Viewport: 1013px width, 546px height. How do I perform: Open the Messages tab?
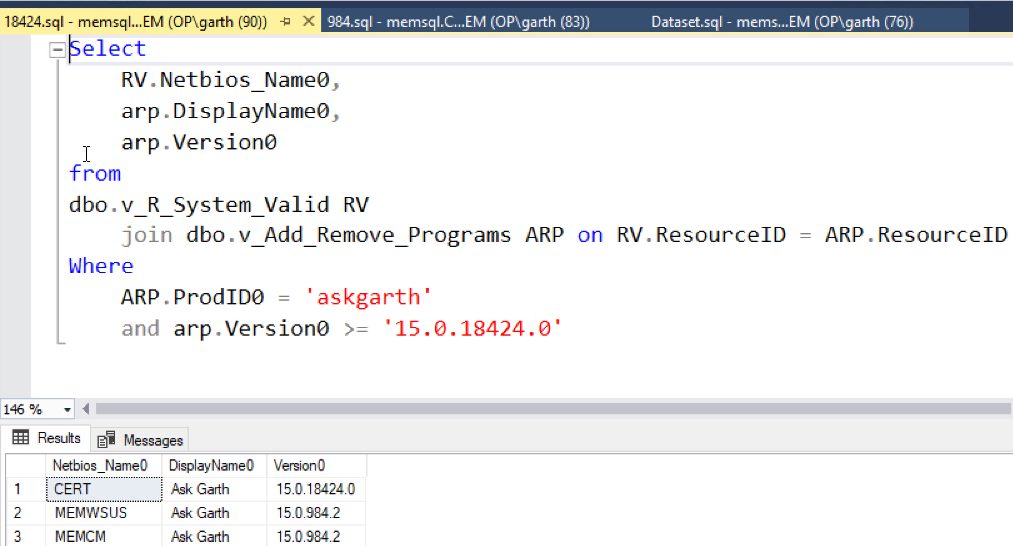pos(140,440)
